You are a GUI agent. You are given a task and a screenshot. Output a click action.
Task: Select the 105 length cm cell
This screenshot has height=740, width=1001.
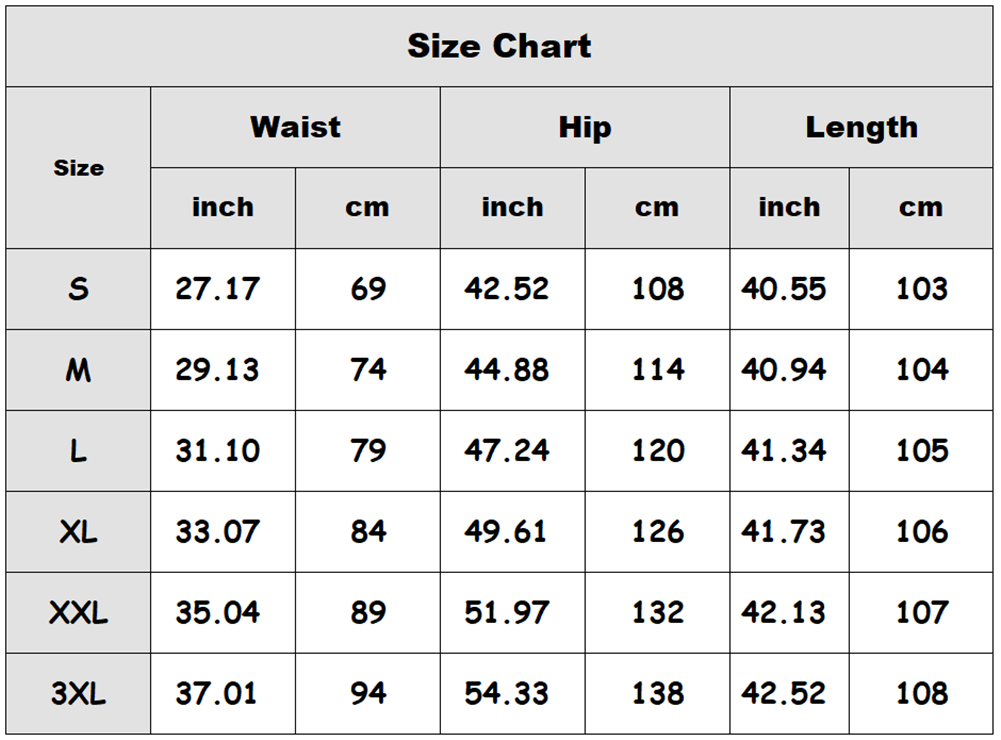(x=921, y=451)
